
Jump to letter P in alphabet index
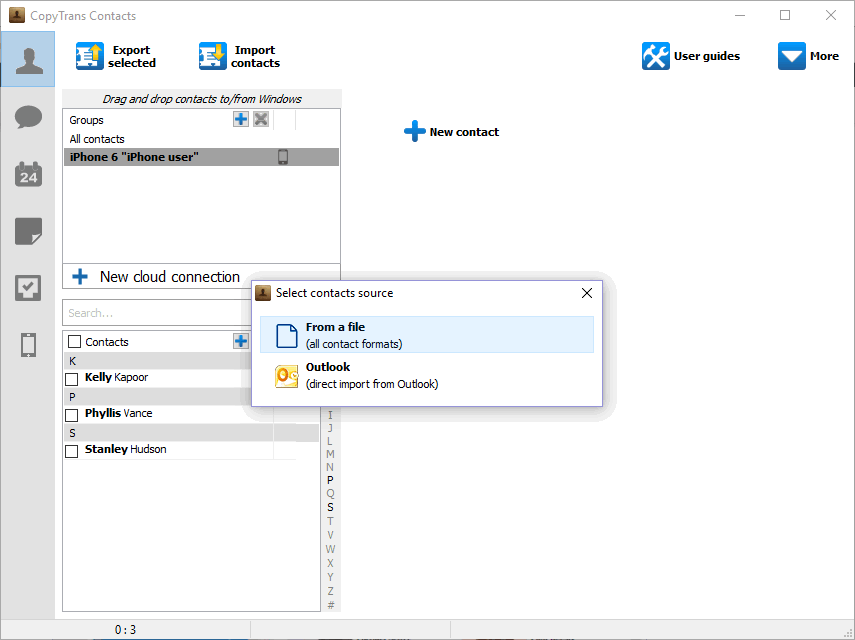point(330,480)
